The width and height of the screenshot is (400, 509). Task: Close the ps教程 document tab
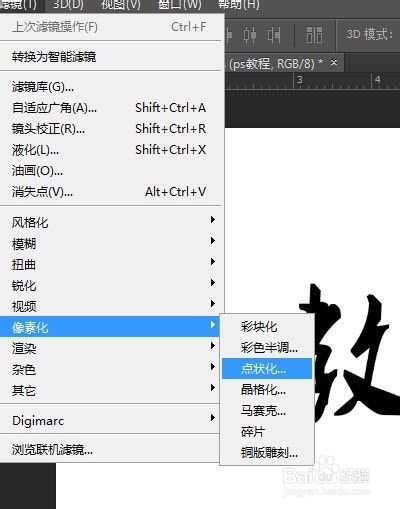coord(334,62)
